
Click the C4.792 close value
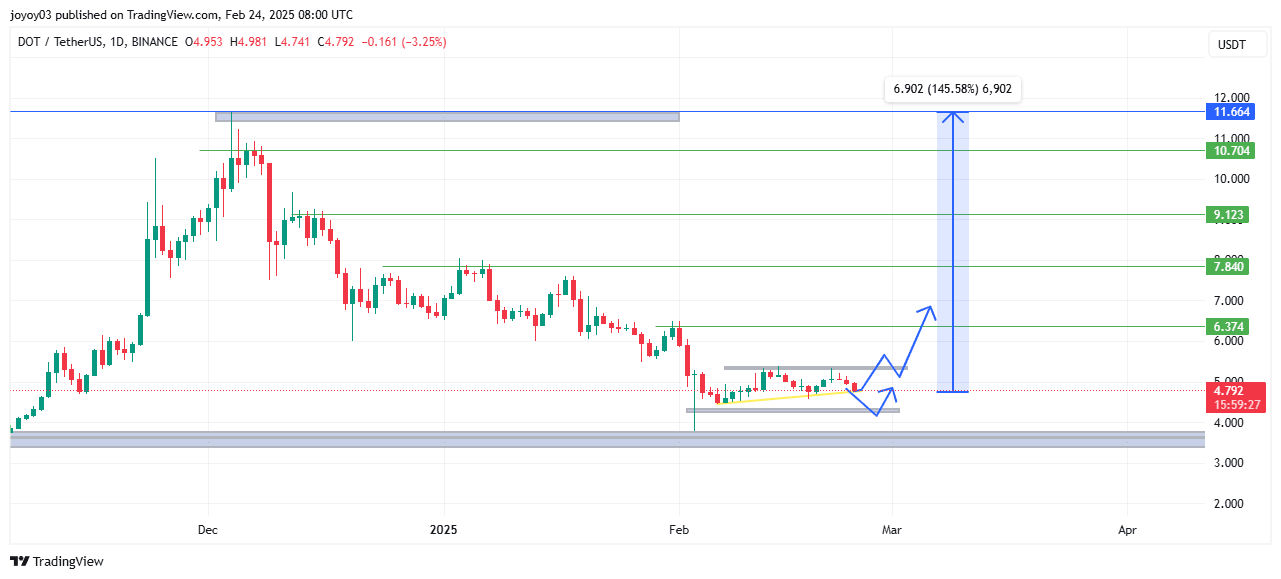[x=337, y=42]
